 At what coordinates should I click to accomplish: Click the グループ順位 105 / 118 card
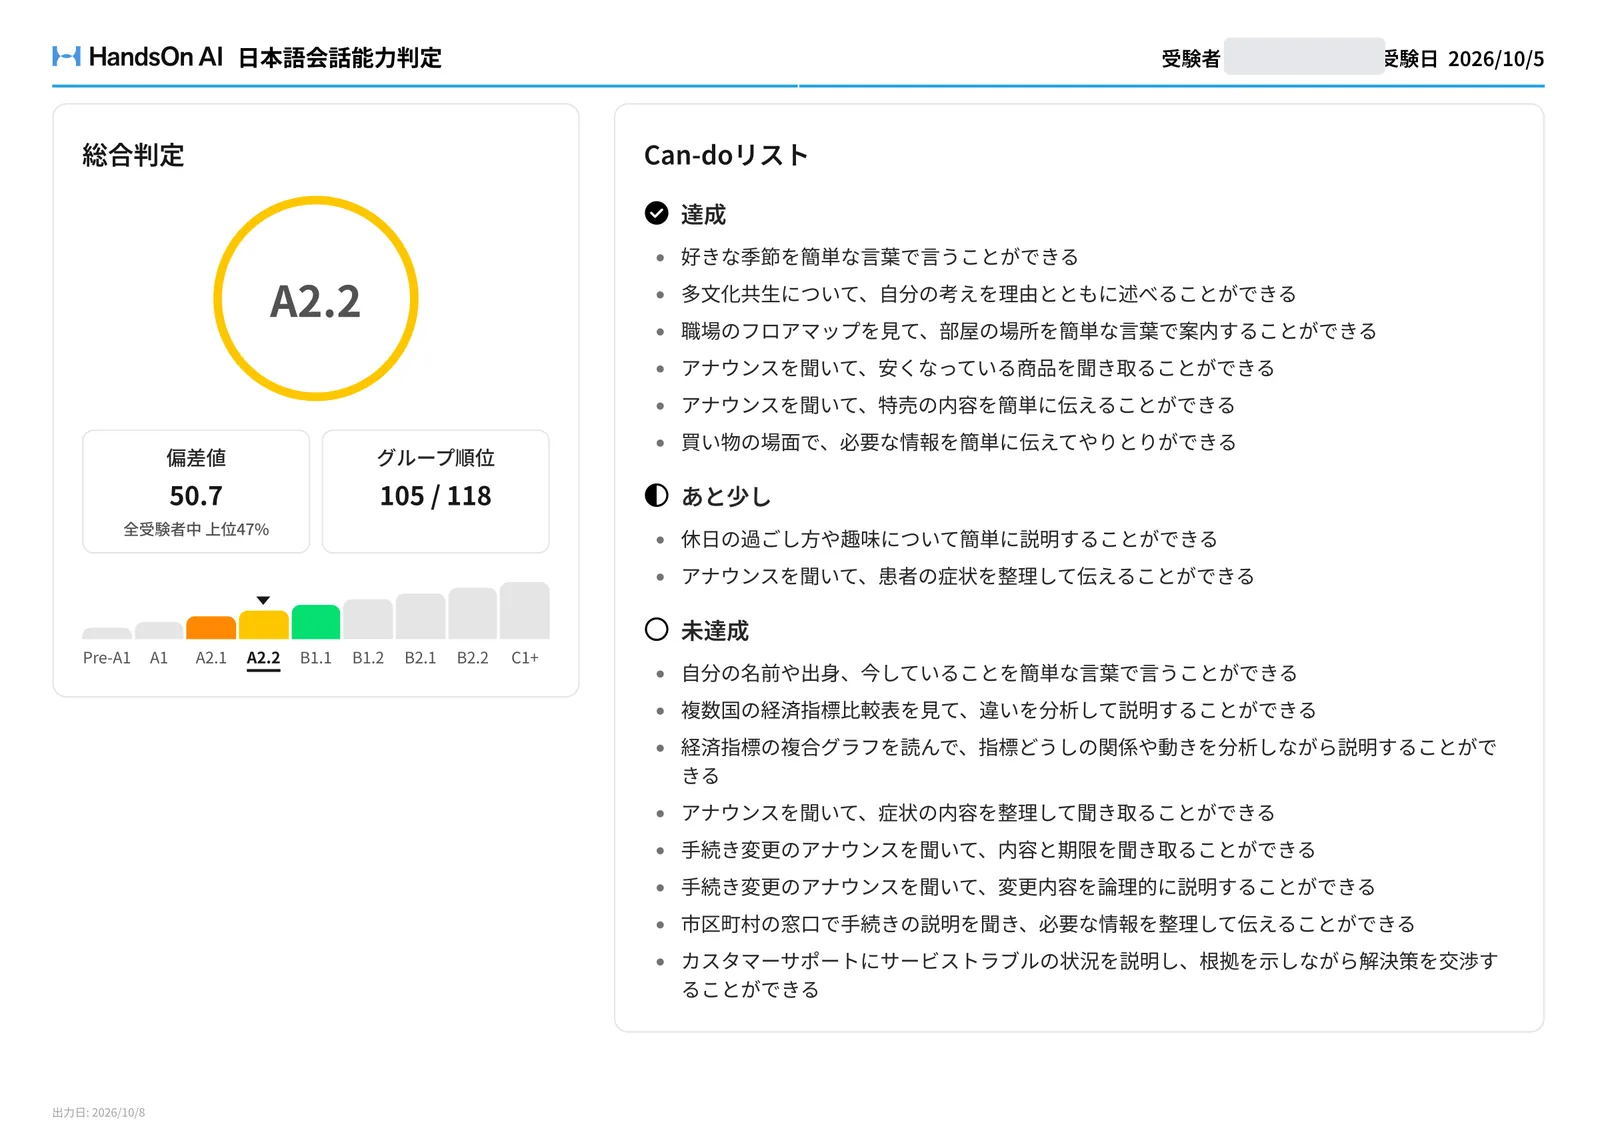[x=435, y=491]
